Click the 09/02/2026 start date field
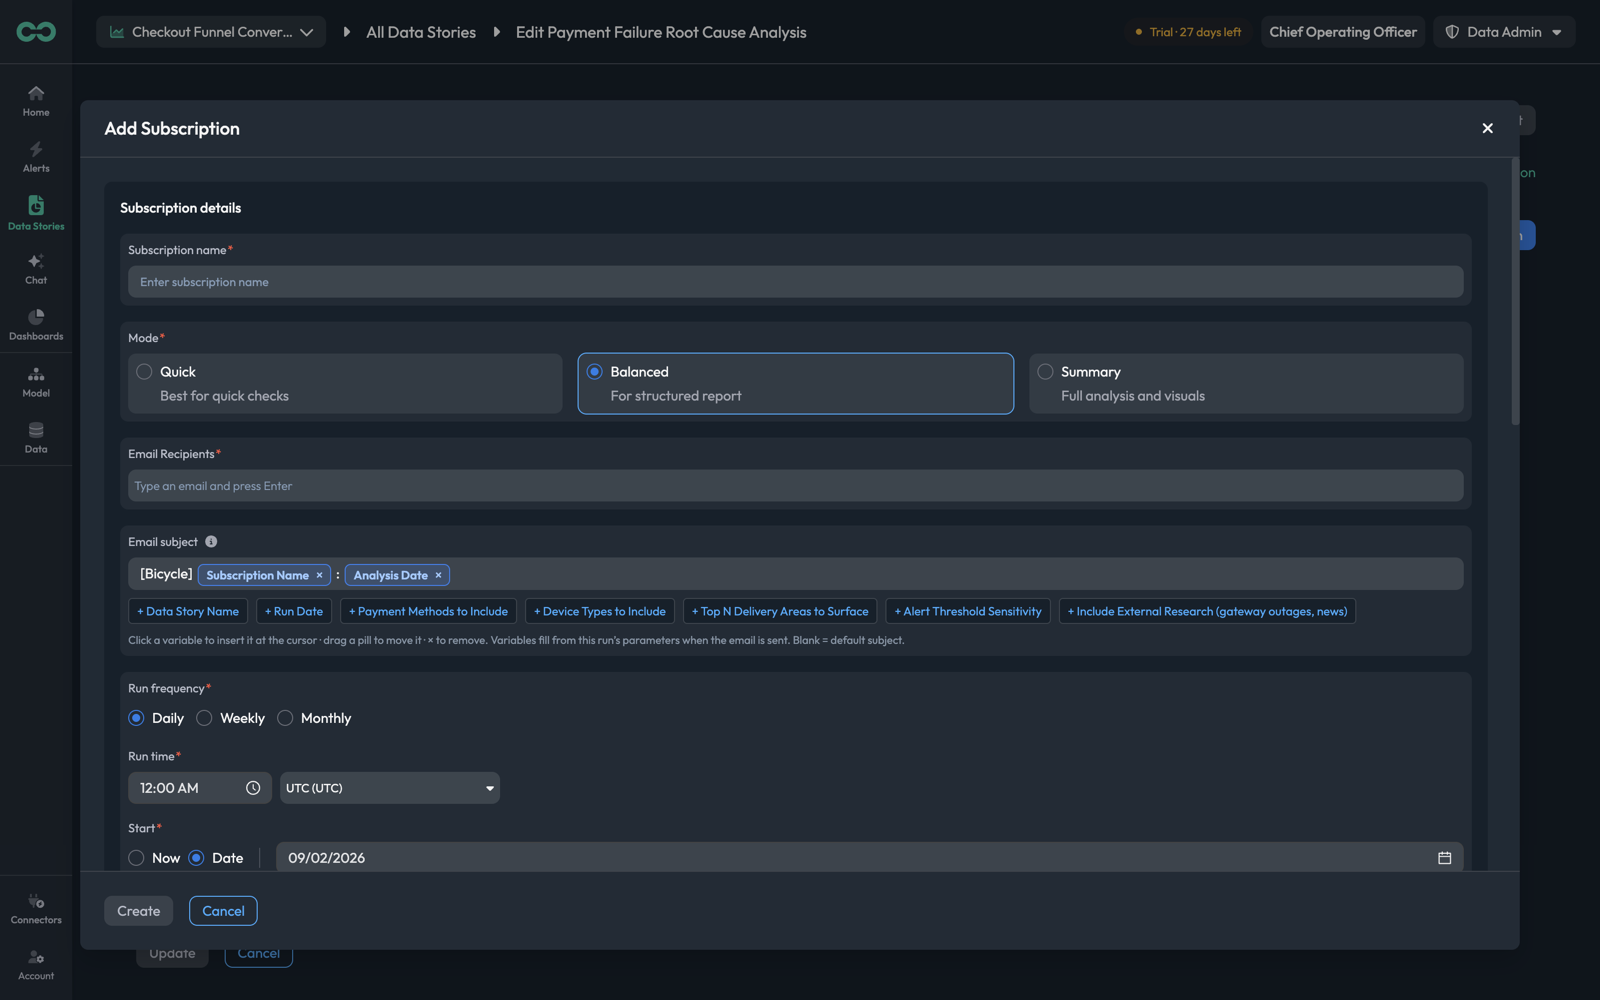 click(x=869, y=858)
